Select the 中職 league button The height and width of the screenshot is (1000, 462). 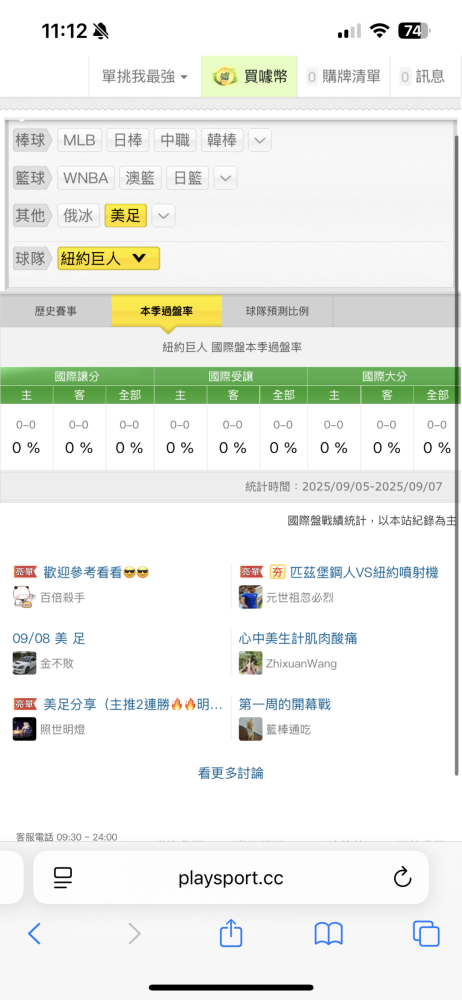[175, 140]
